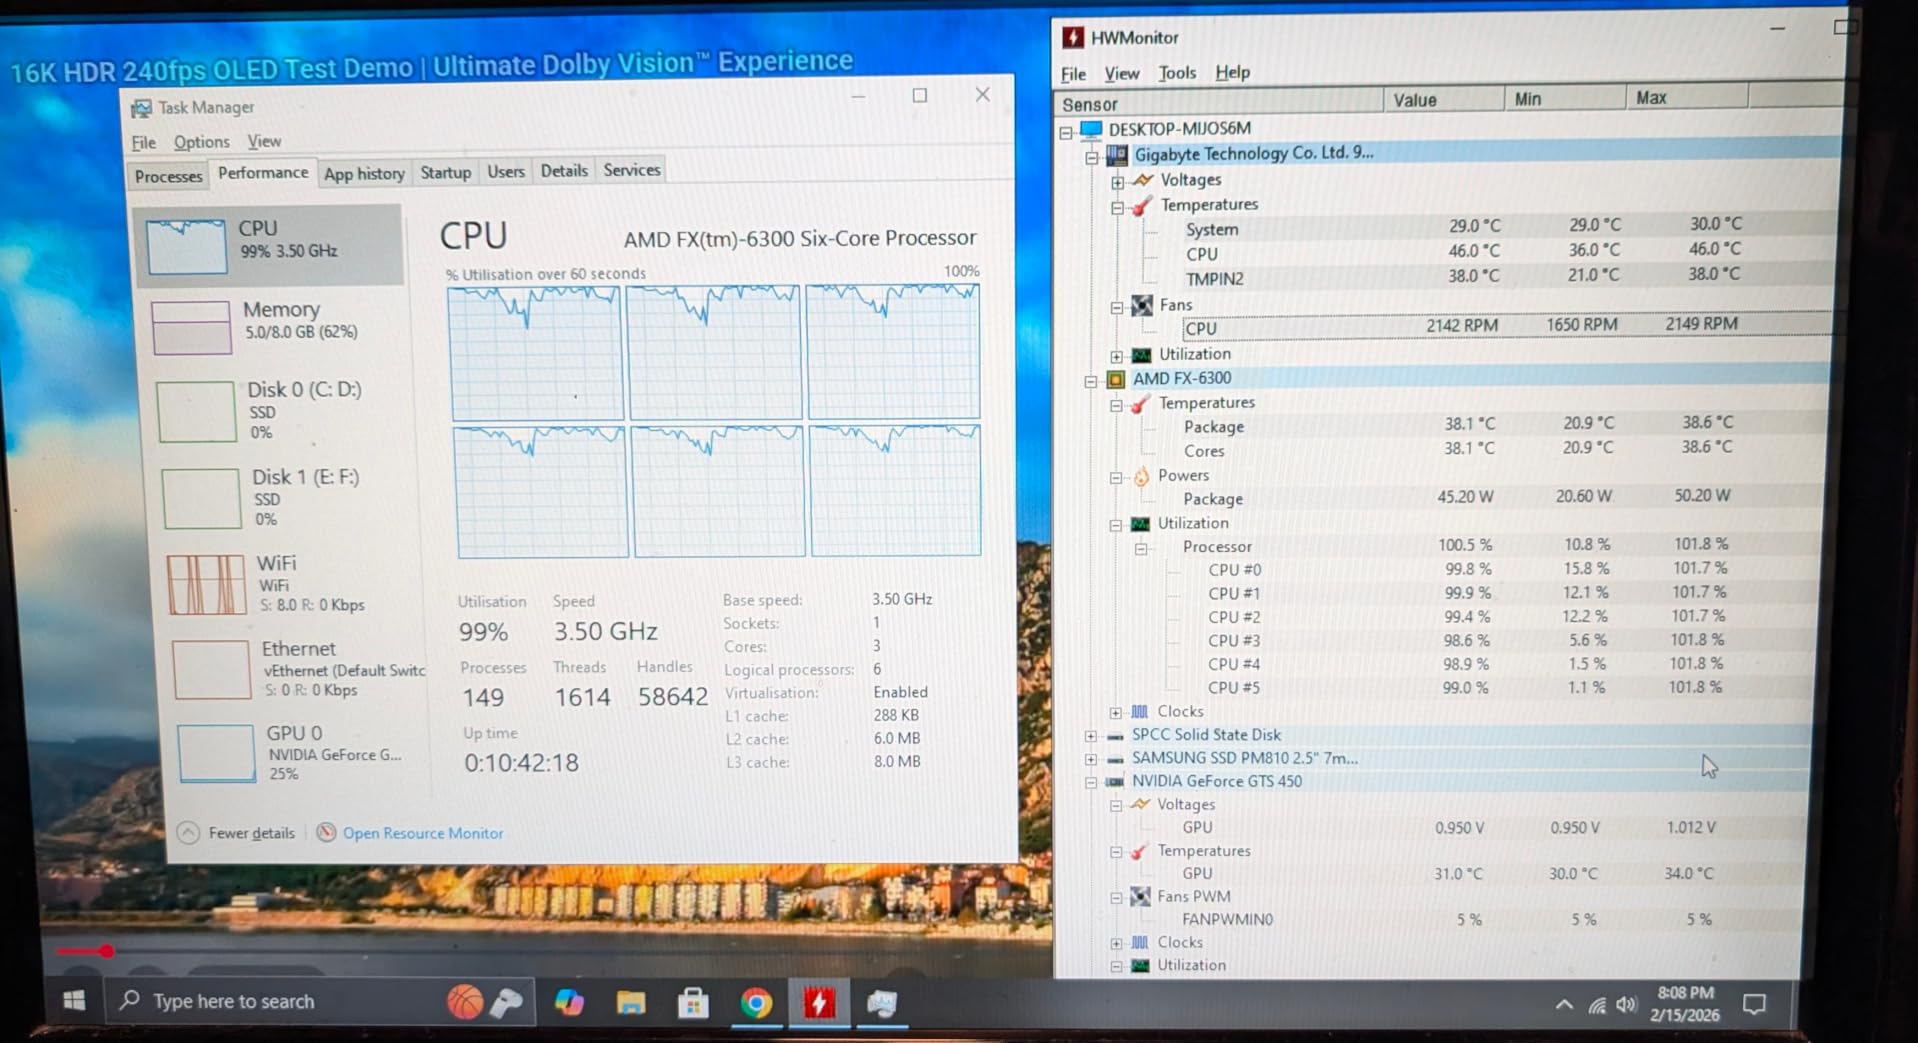This screenshot has height=1043, width=1918.
Task: Click the computer icon beside DESKTOP-MIJOS6M
Action: pyautogui.click(x=1091, y=129)
